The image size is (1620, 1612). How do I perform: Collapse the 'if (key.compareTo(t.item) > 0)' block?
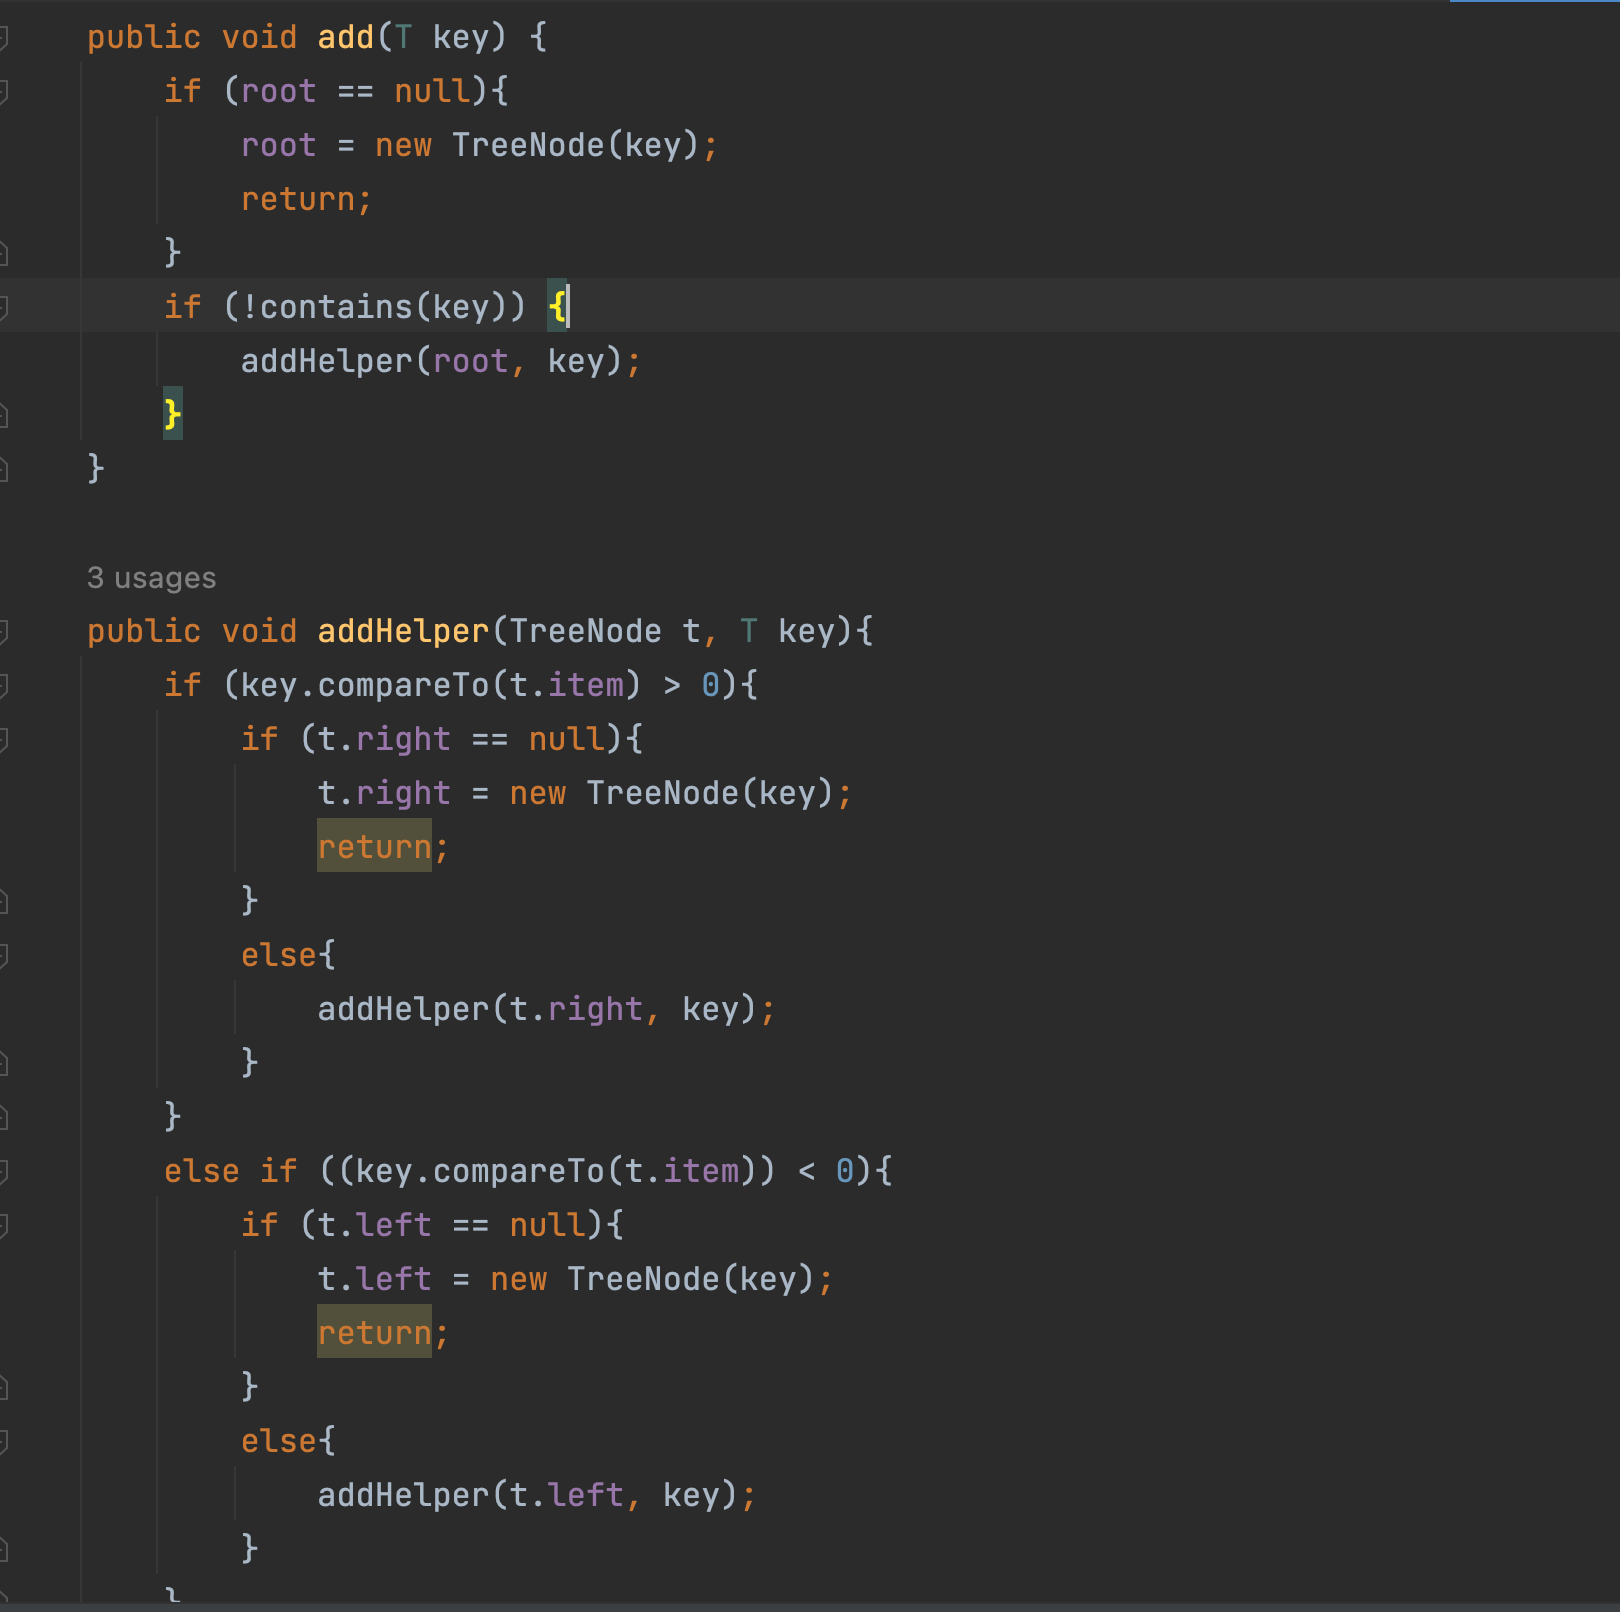coord(4,685)
